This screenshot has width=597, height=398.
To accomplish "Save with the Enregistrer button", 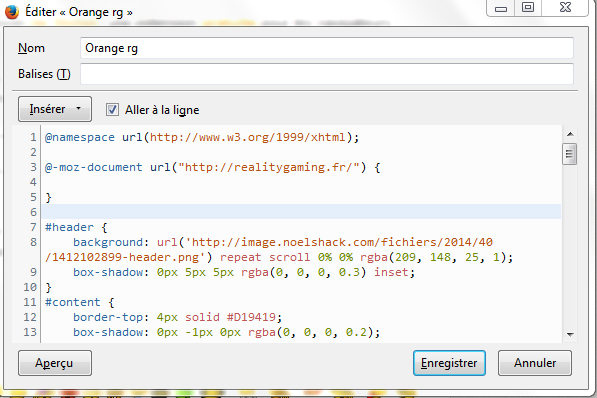I will (449, 363).
